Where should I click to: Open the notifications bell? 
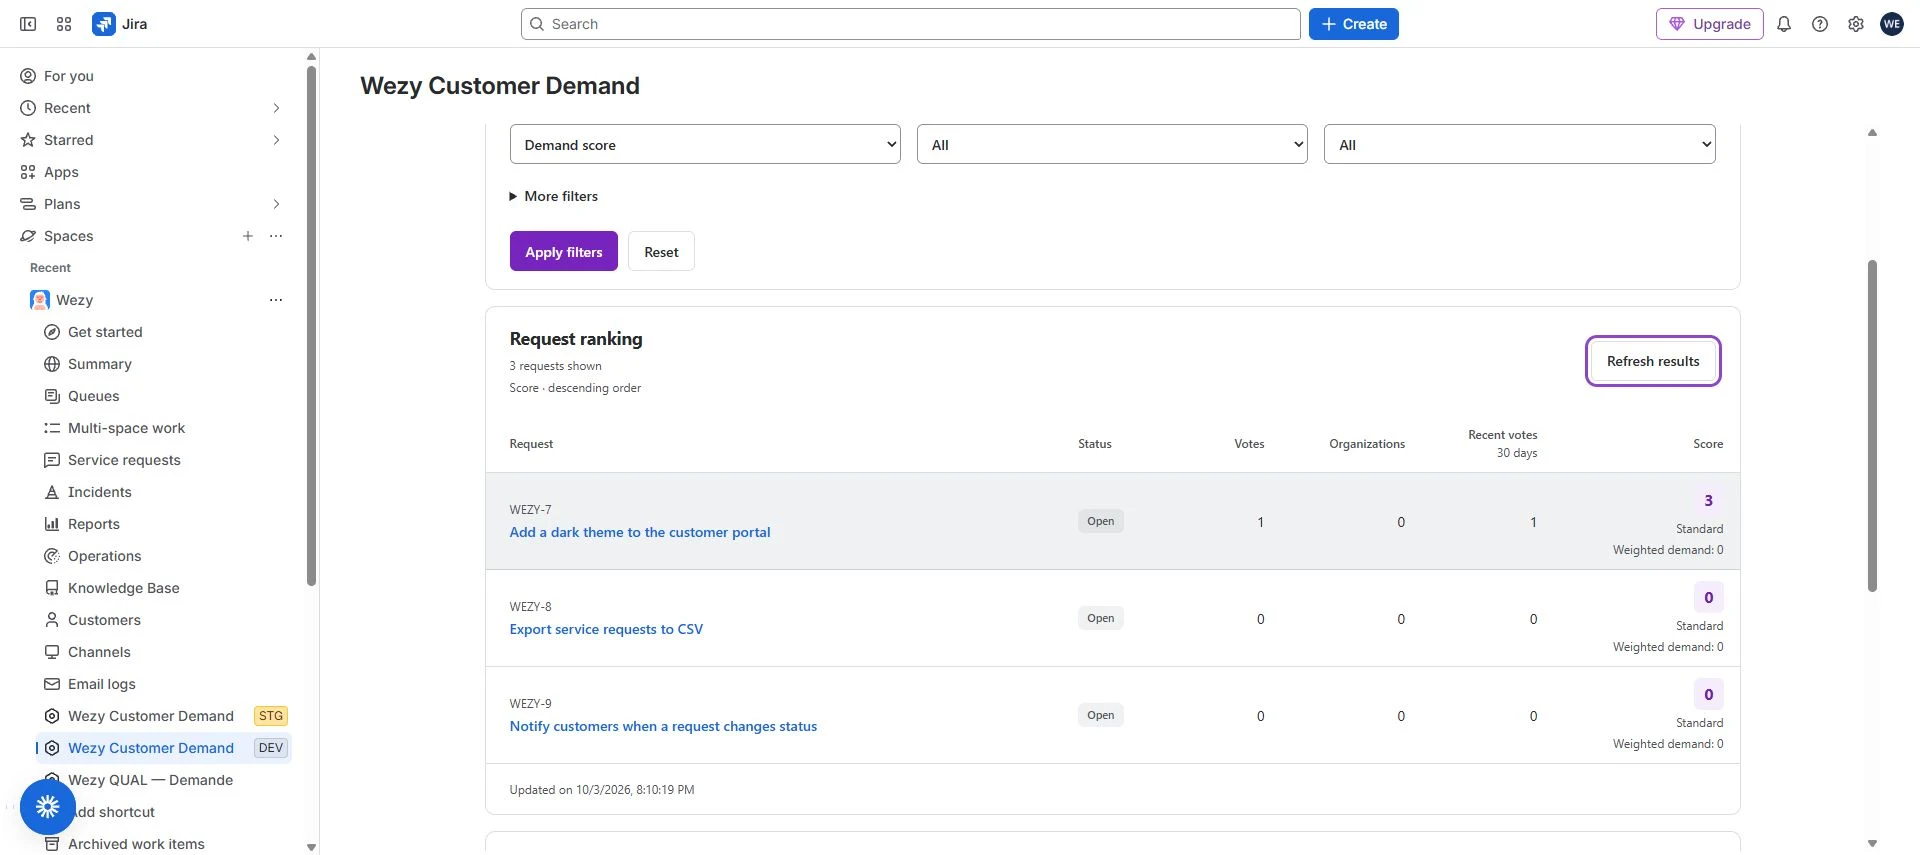[x=1784, y=24]
